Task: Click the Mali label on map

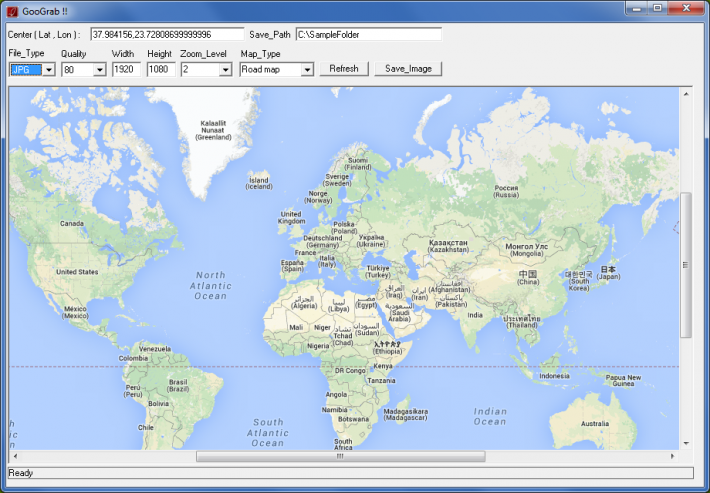Action: point(296,327)
